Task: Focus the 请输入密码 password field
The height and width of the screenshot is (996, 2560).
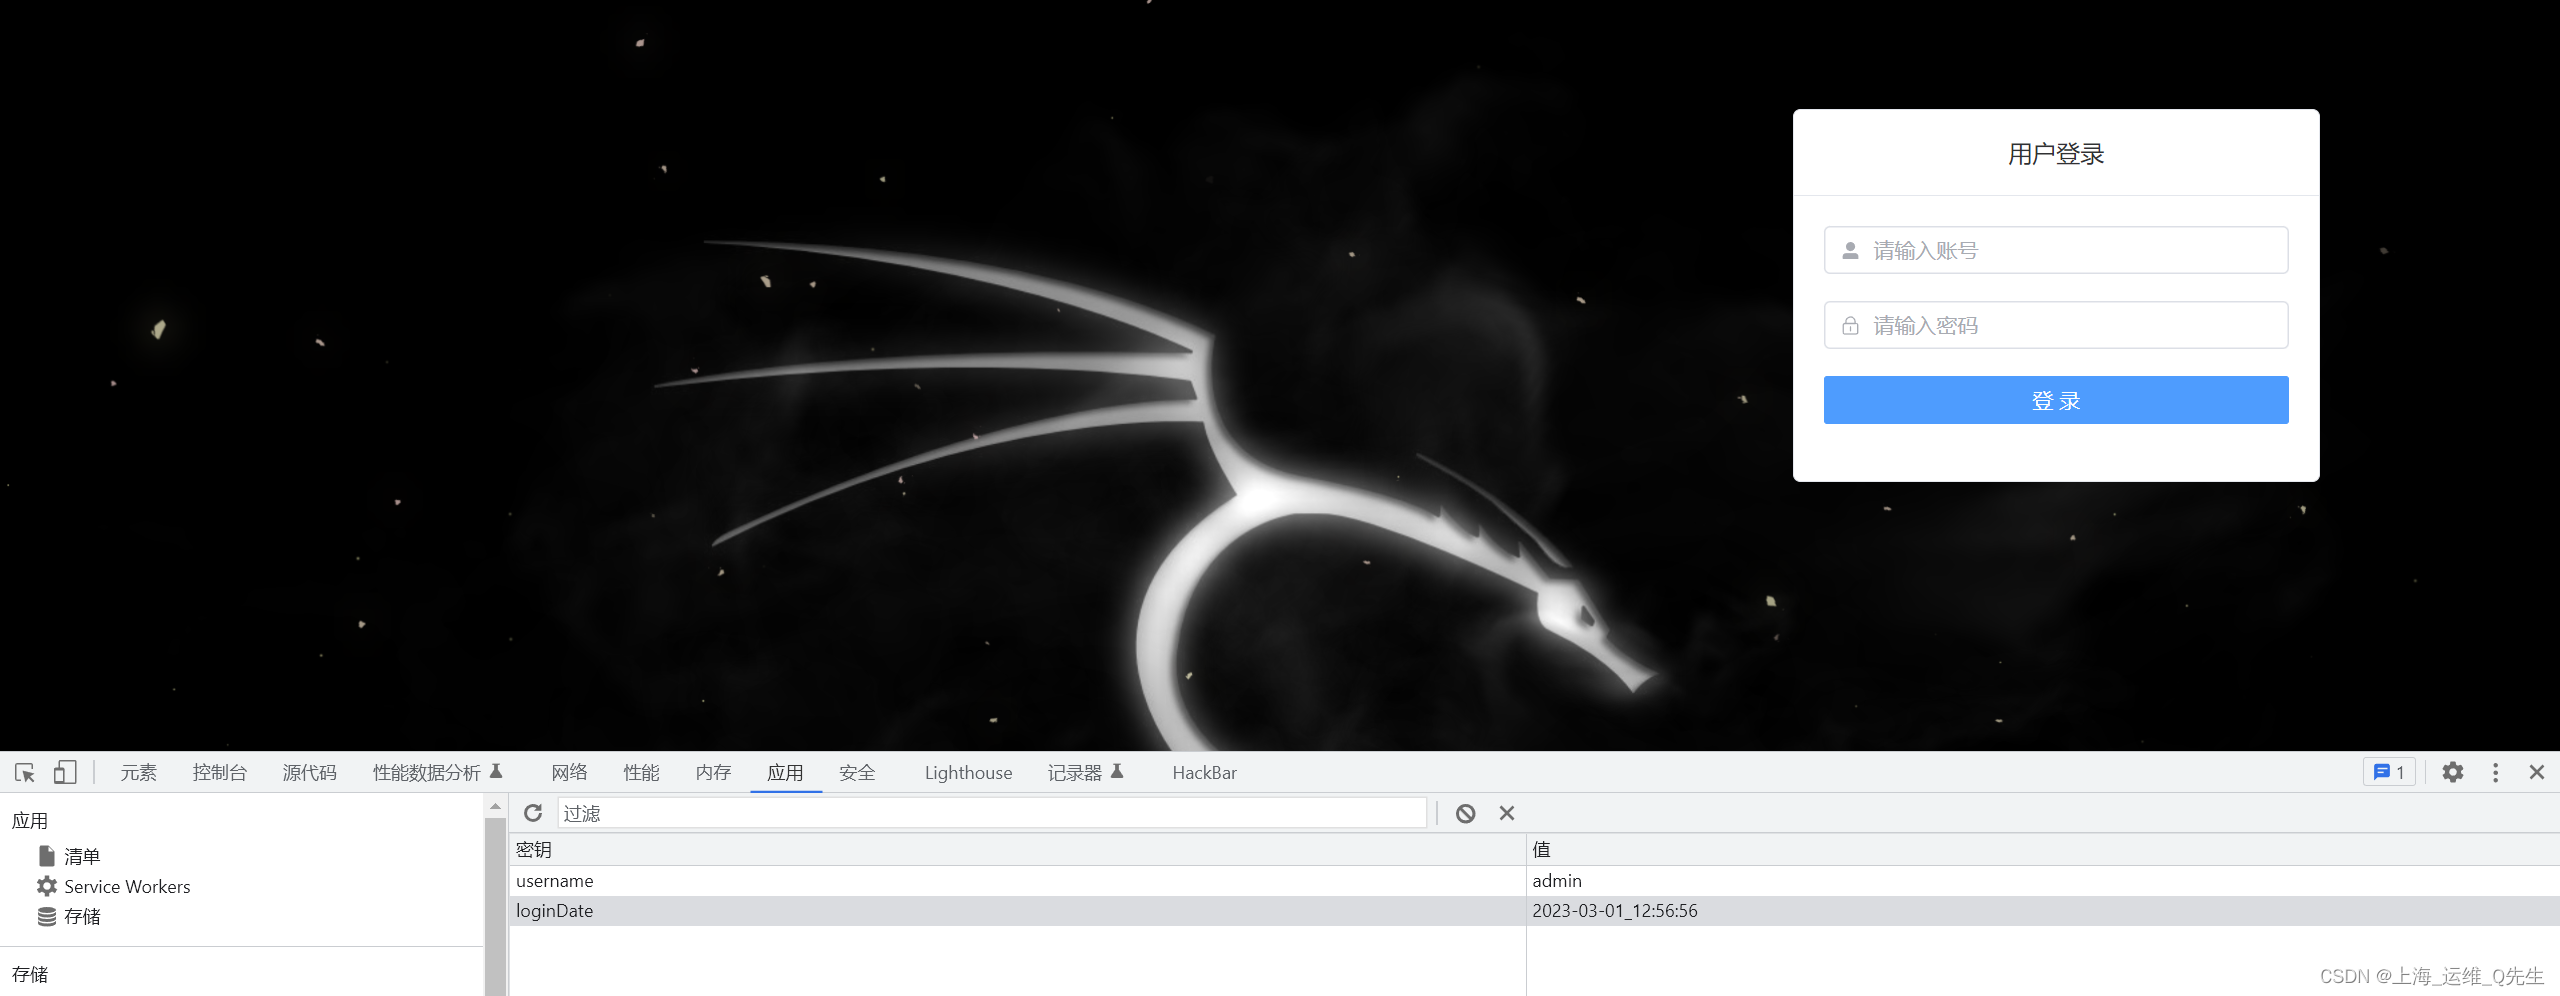Action: [x=2056, y=325]
